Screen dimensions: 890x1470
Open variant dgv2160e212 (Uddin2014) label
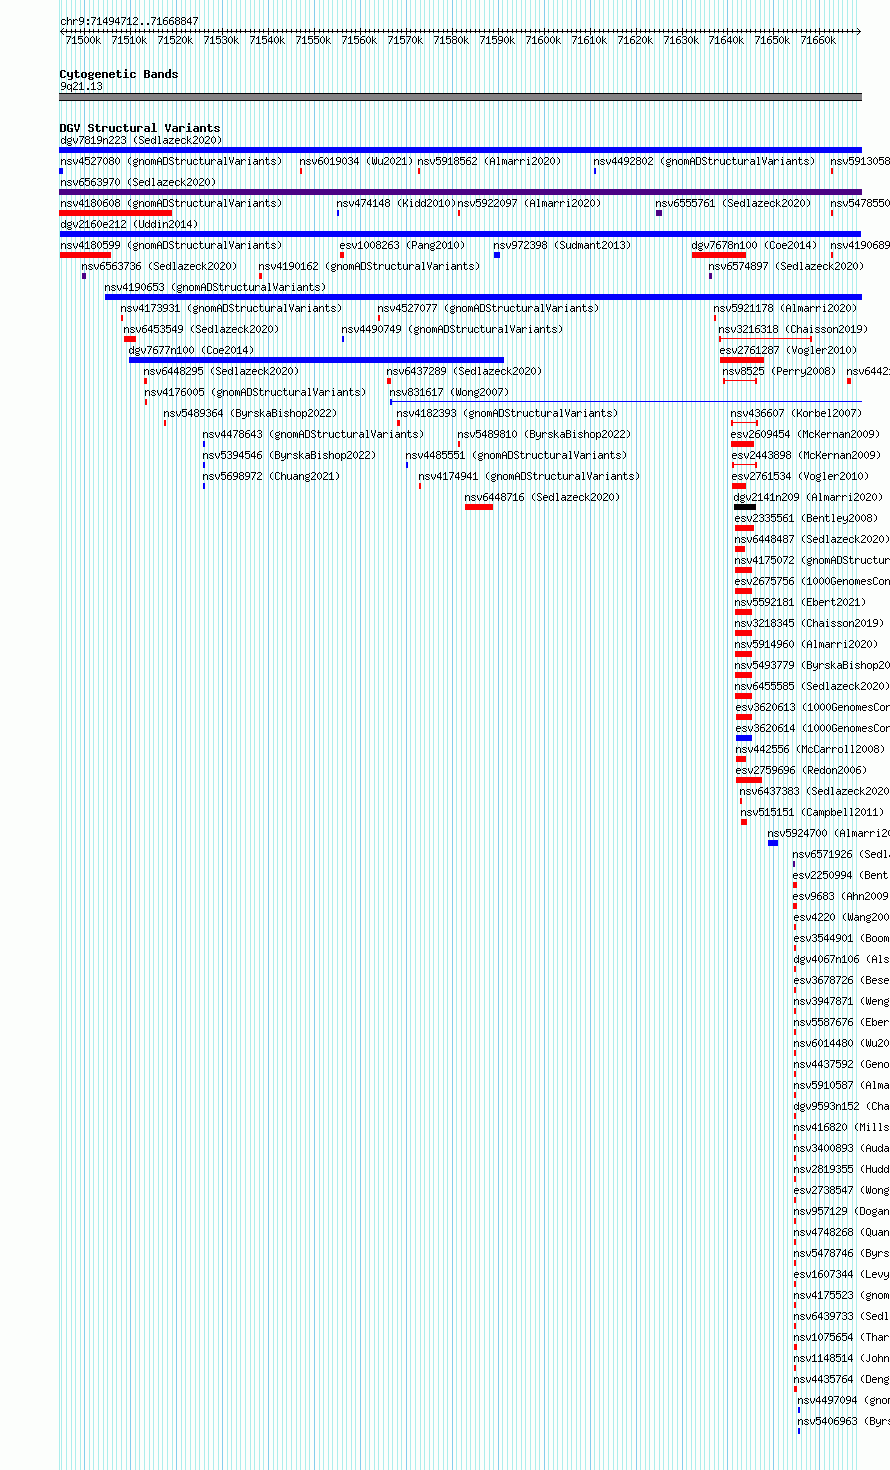click(129, 224)
